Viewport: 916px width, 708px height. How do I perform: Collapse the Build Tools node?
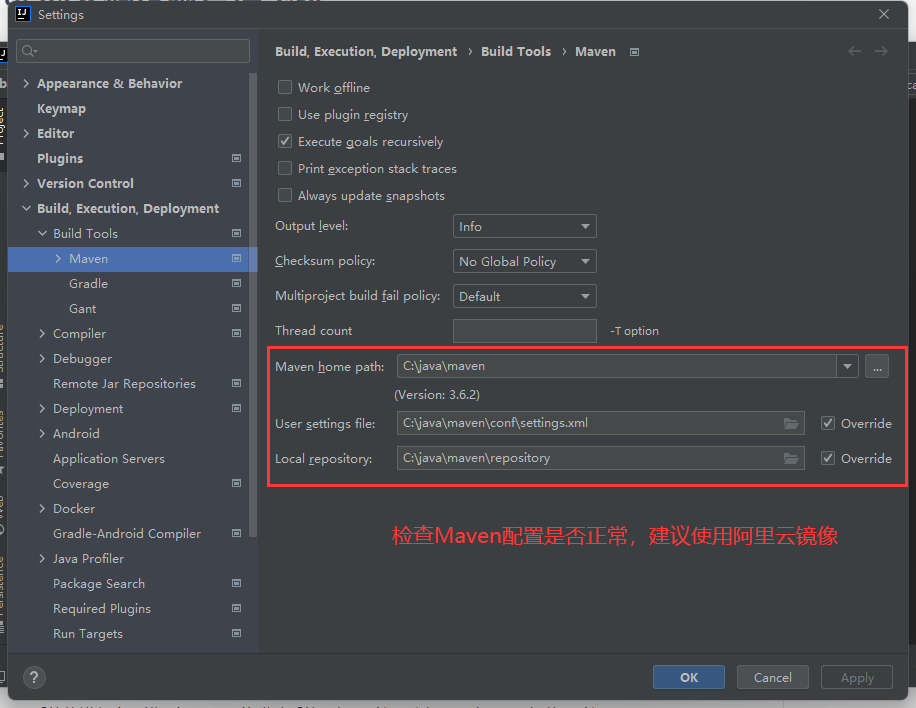click(42, 234)
